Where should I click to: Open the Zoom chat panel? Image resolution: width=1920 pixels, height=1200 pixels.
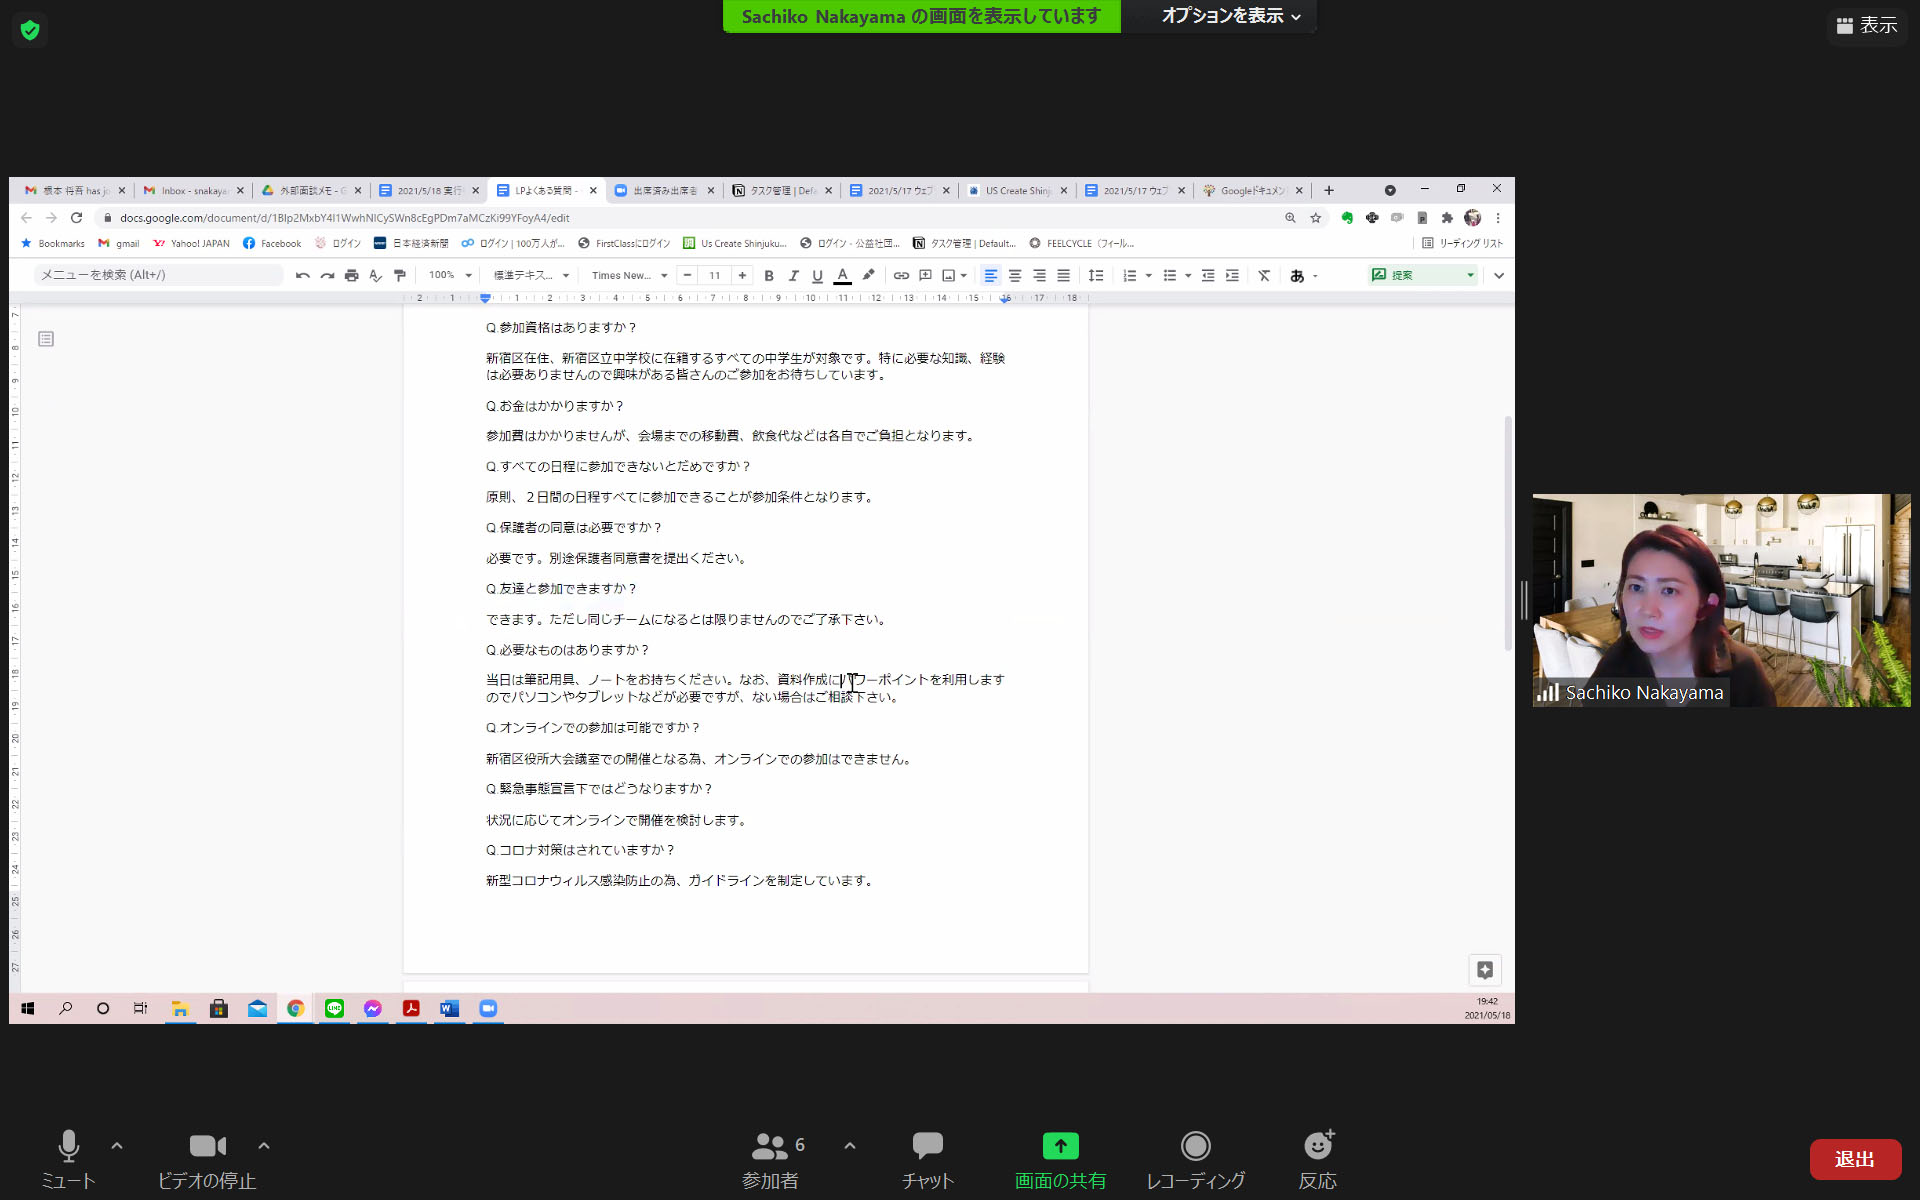click(927, 1145)
